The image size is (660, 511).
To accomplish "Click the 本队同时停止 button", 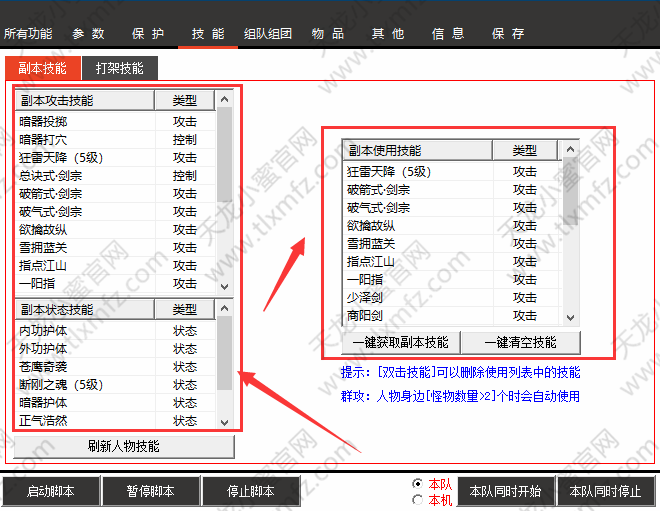I will point(606,491).
